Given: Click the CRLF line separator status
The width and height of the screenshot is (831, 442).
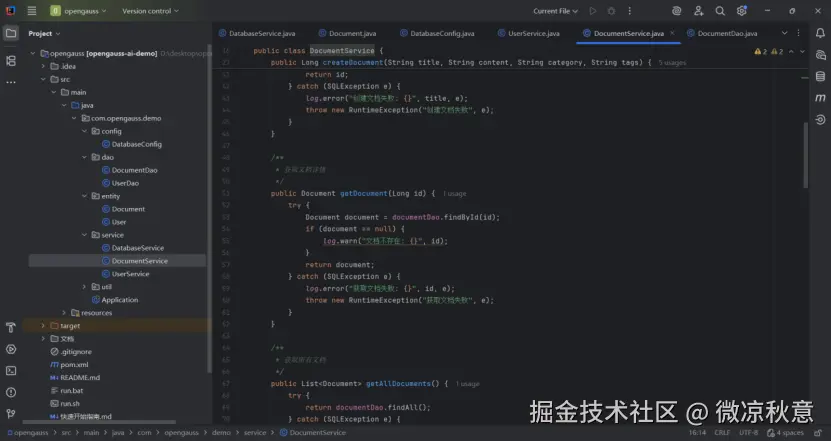Looking at the screenshot, I should 722,432.
